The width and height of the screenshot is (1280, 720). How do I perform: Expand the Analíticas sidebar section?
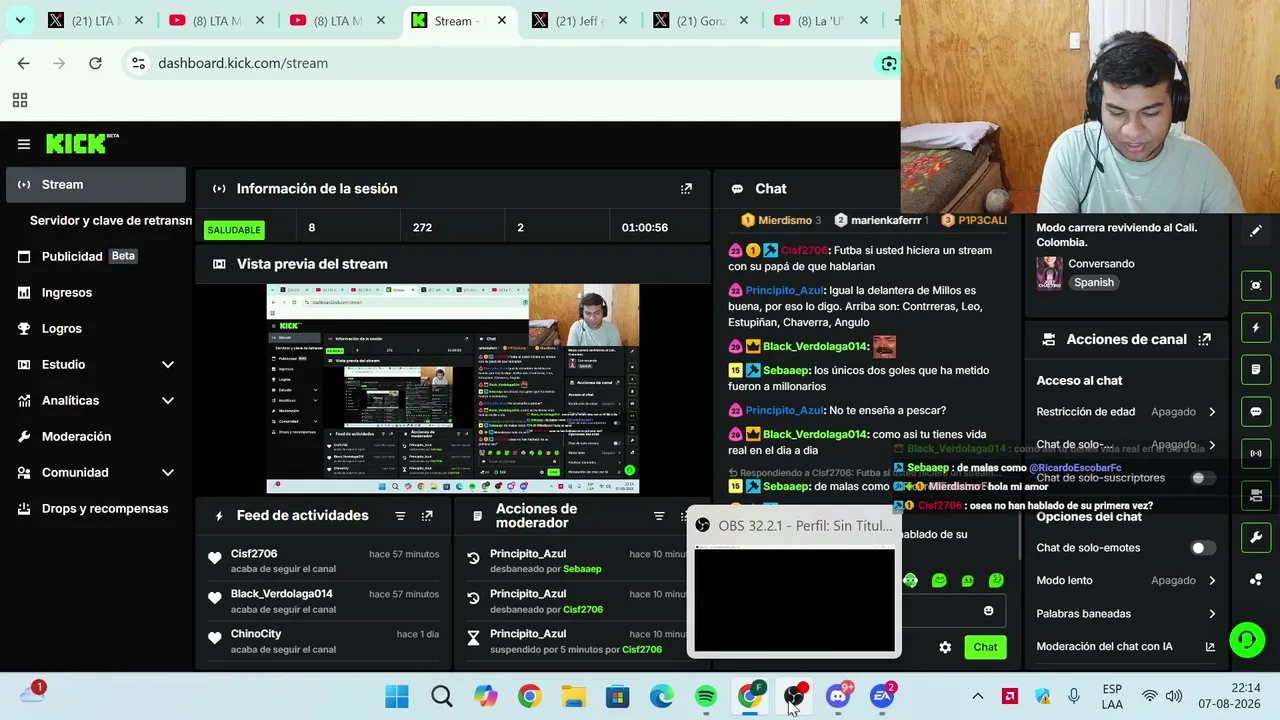click(96, 401)
